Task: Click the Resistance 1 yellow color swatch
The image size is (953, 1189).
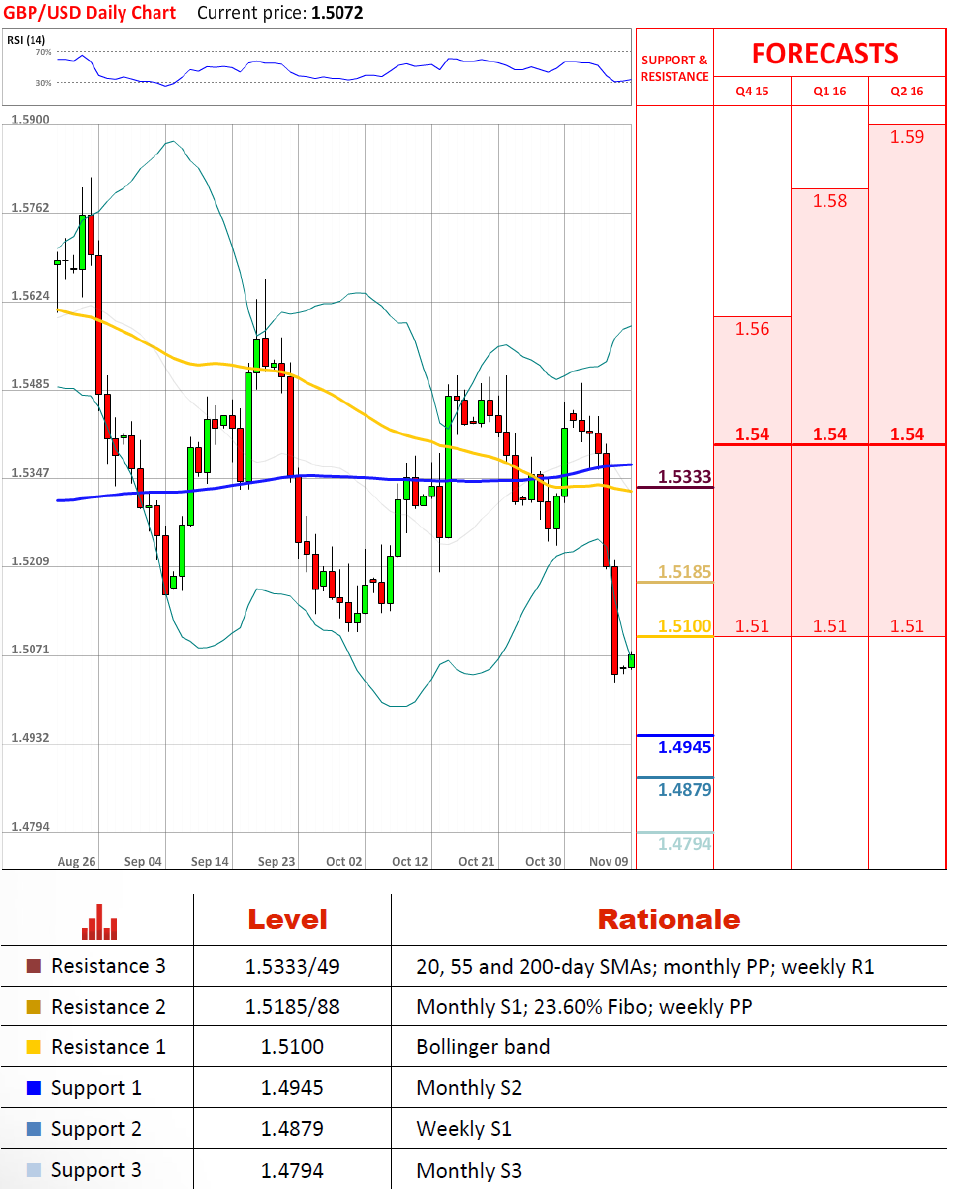Action: click(33, 1047)
